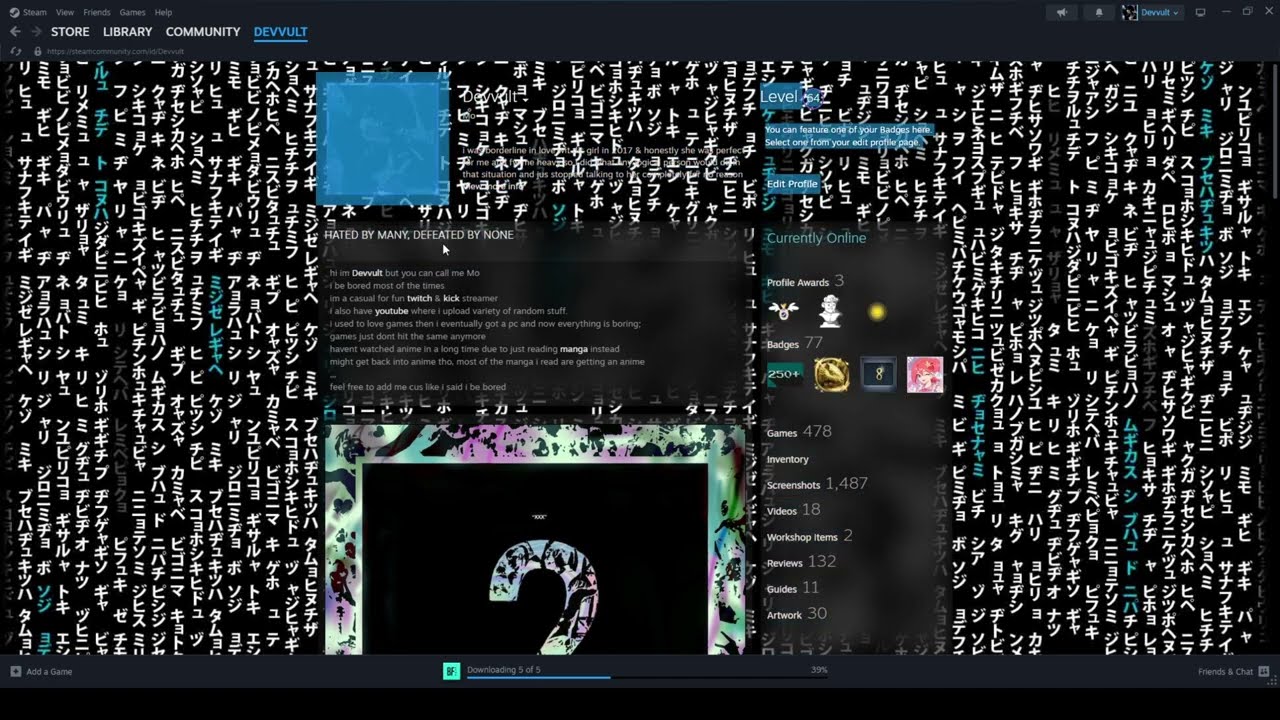Click the Edit Profile button
This screenshot has width=1280, height=720.
click(792, 184)
